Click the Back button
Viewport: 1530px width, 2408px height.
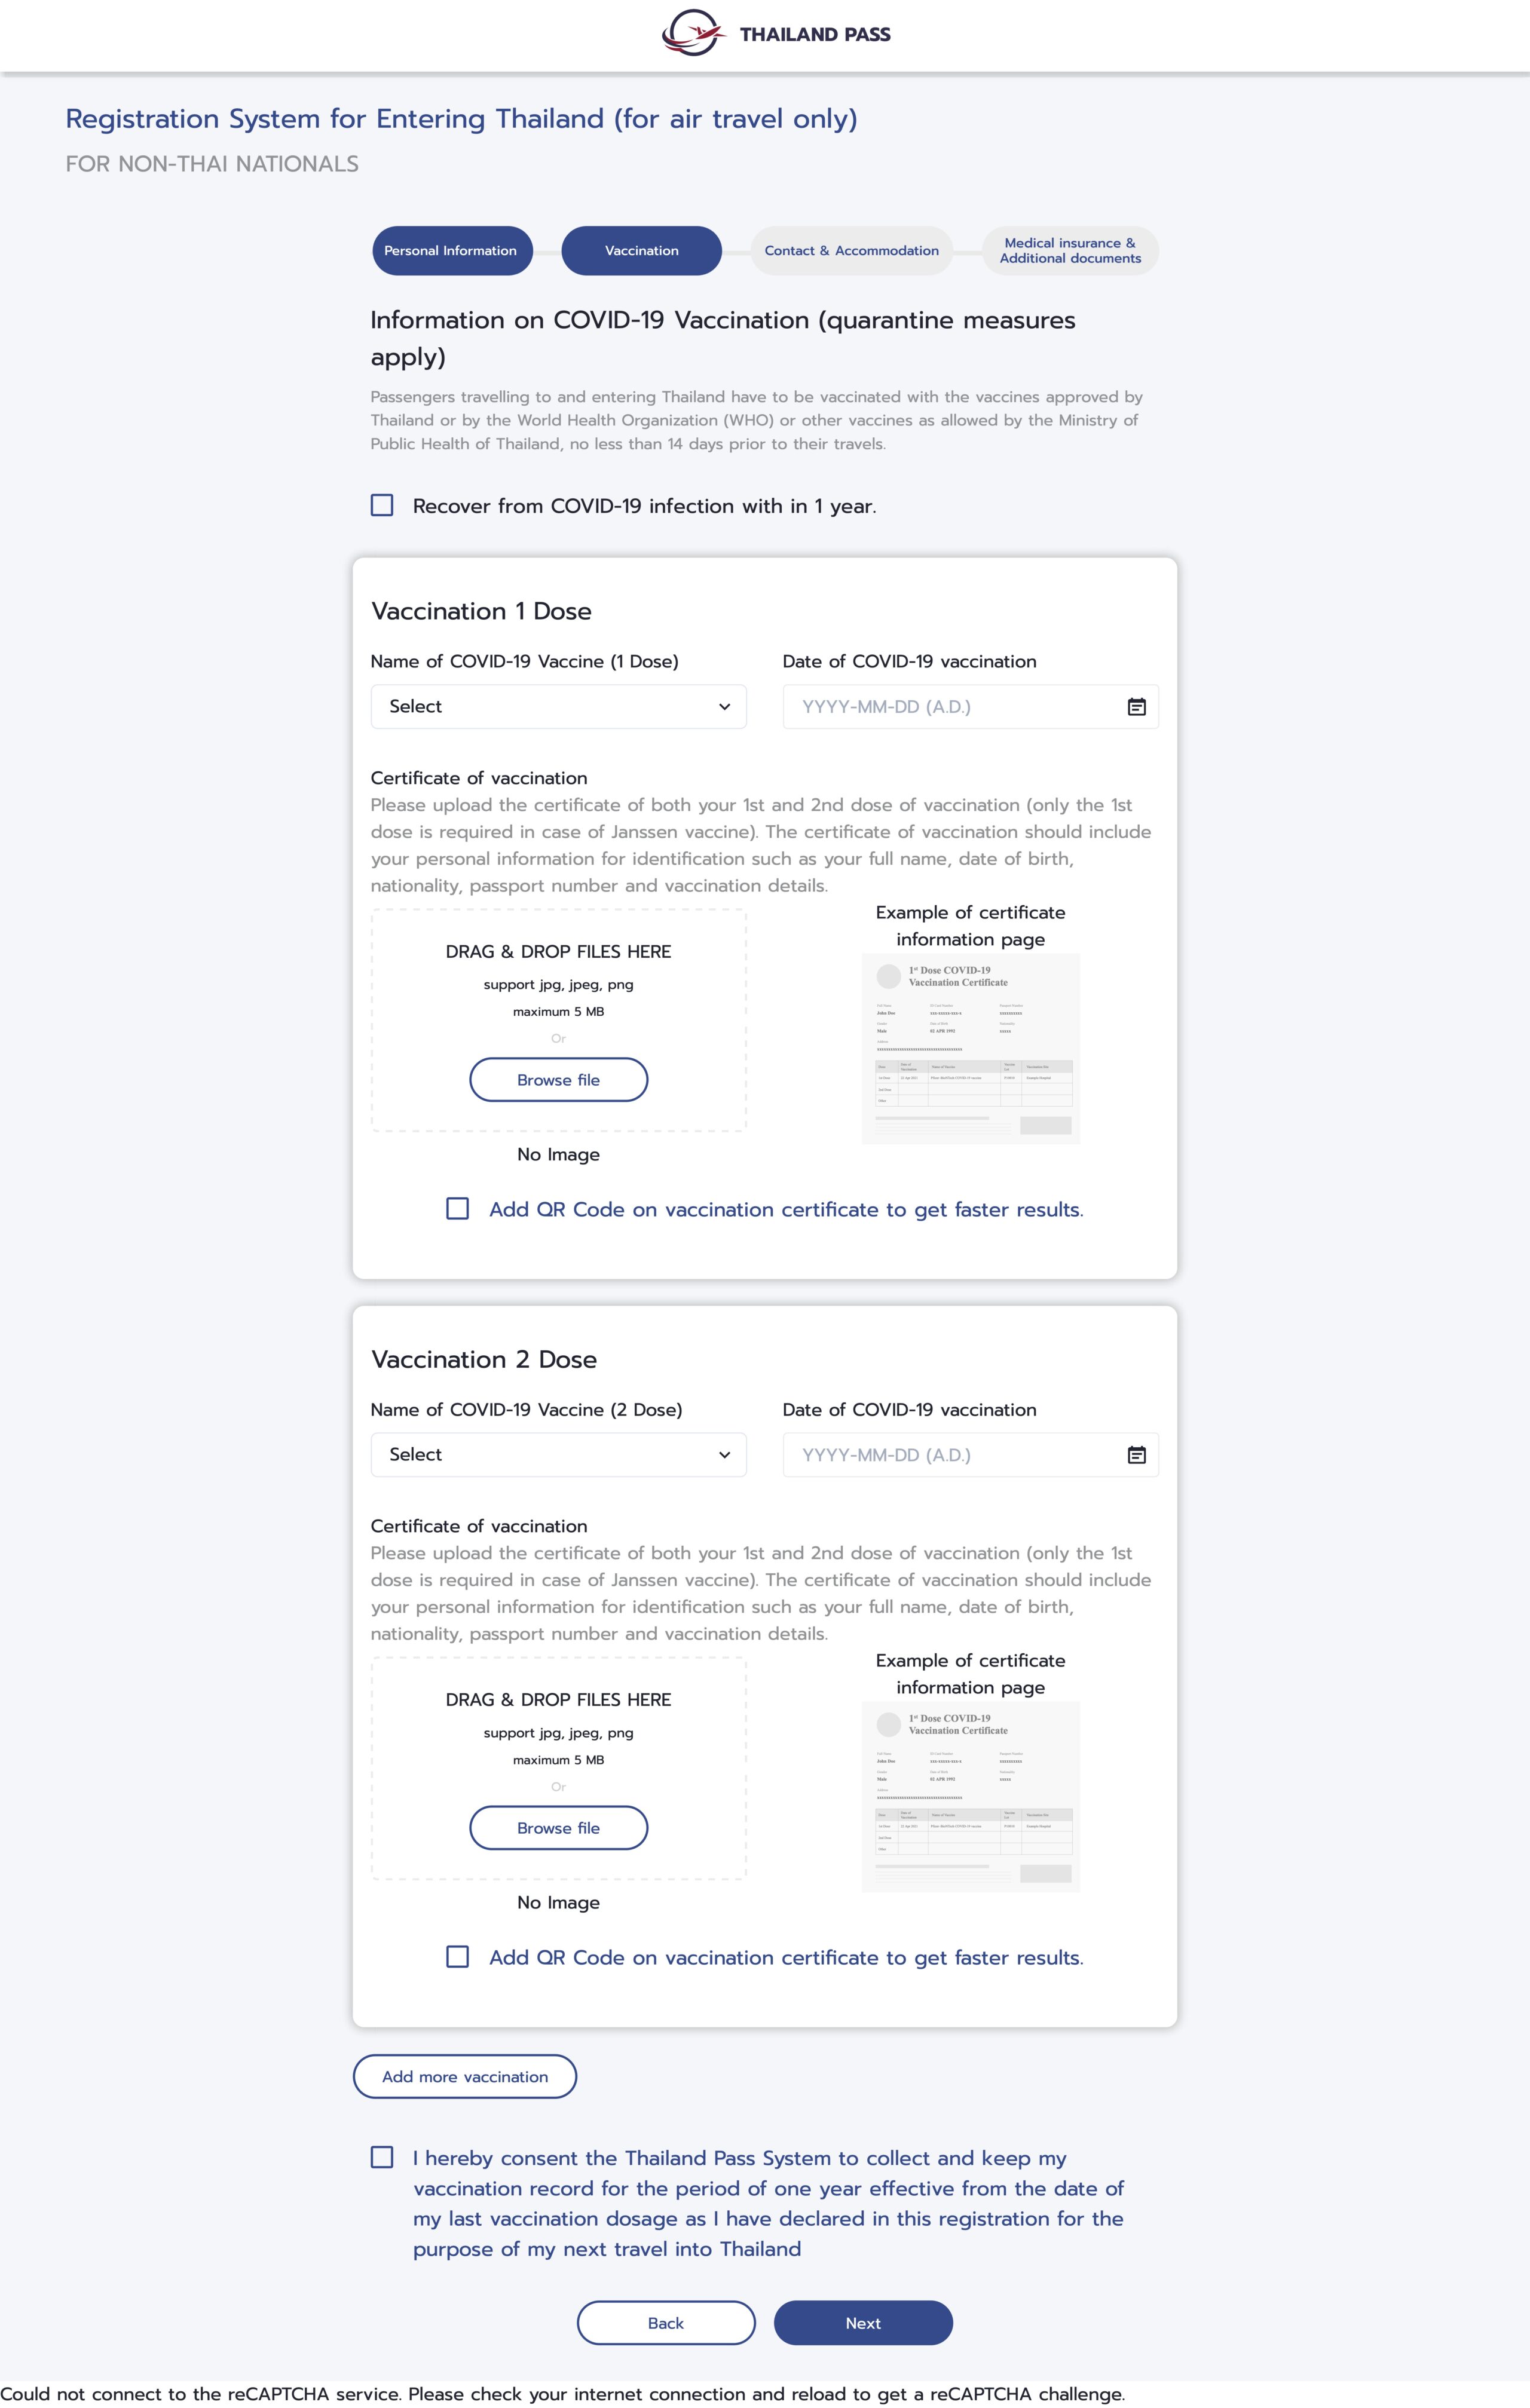coord(666,2323)
